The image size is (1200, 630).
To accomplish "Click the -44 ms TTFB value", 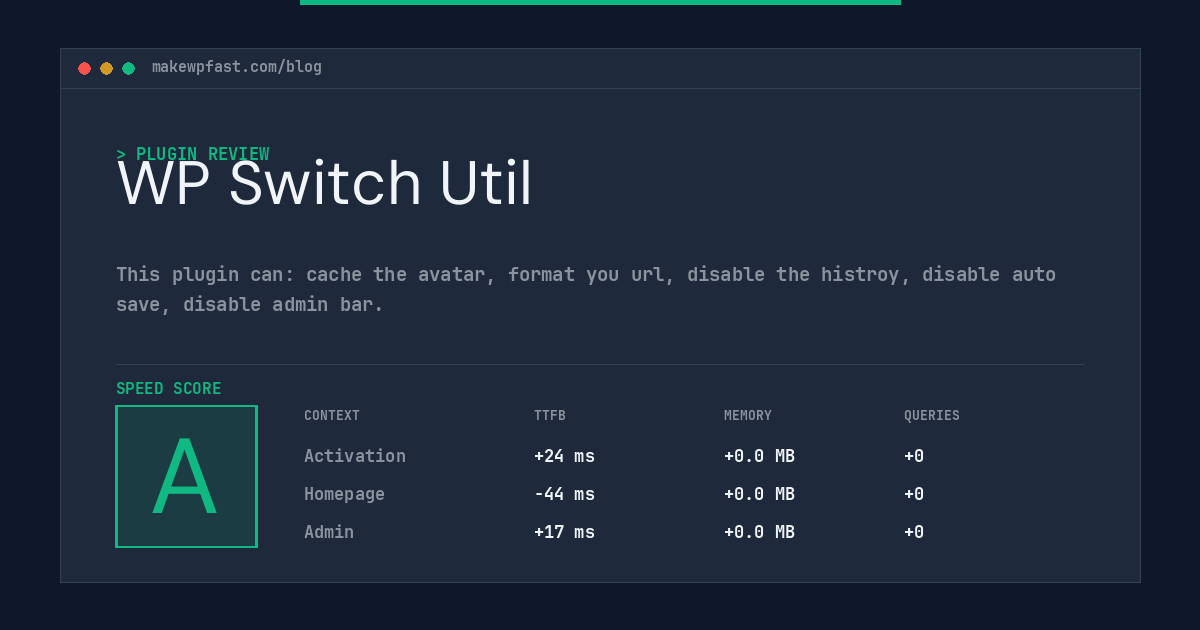I will pos(564,494).
